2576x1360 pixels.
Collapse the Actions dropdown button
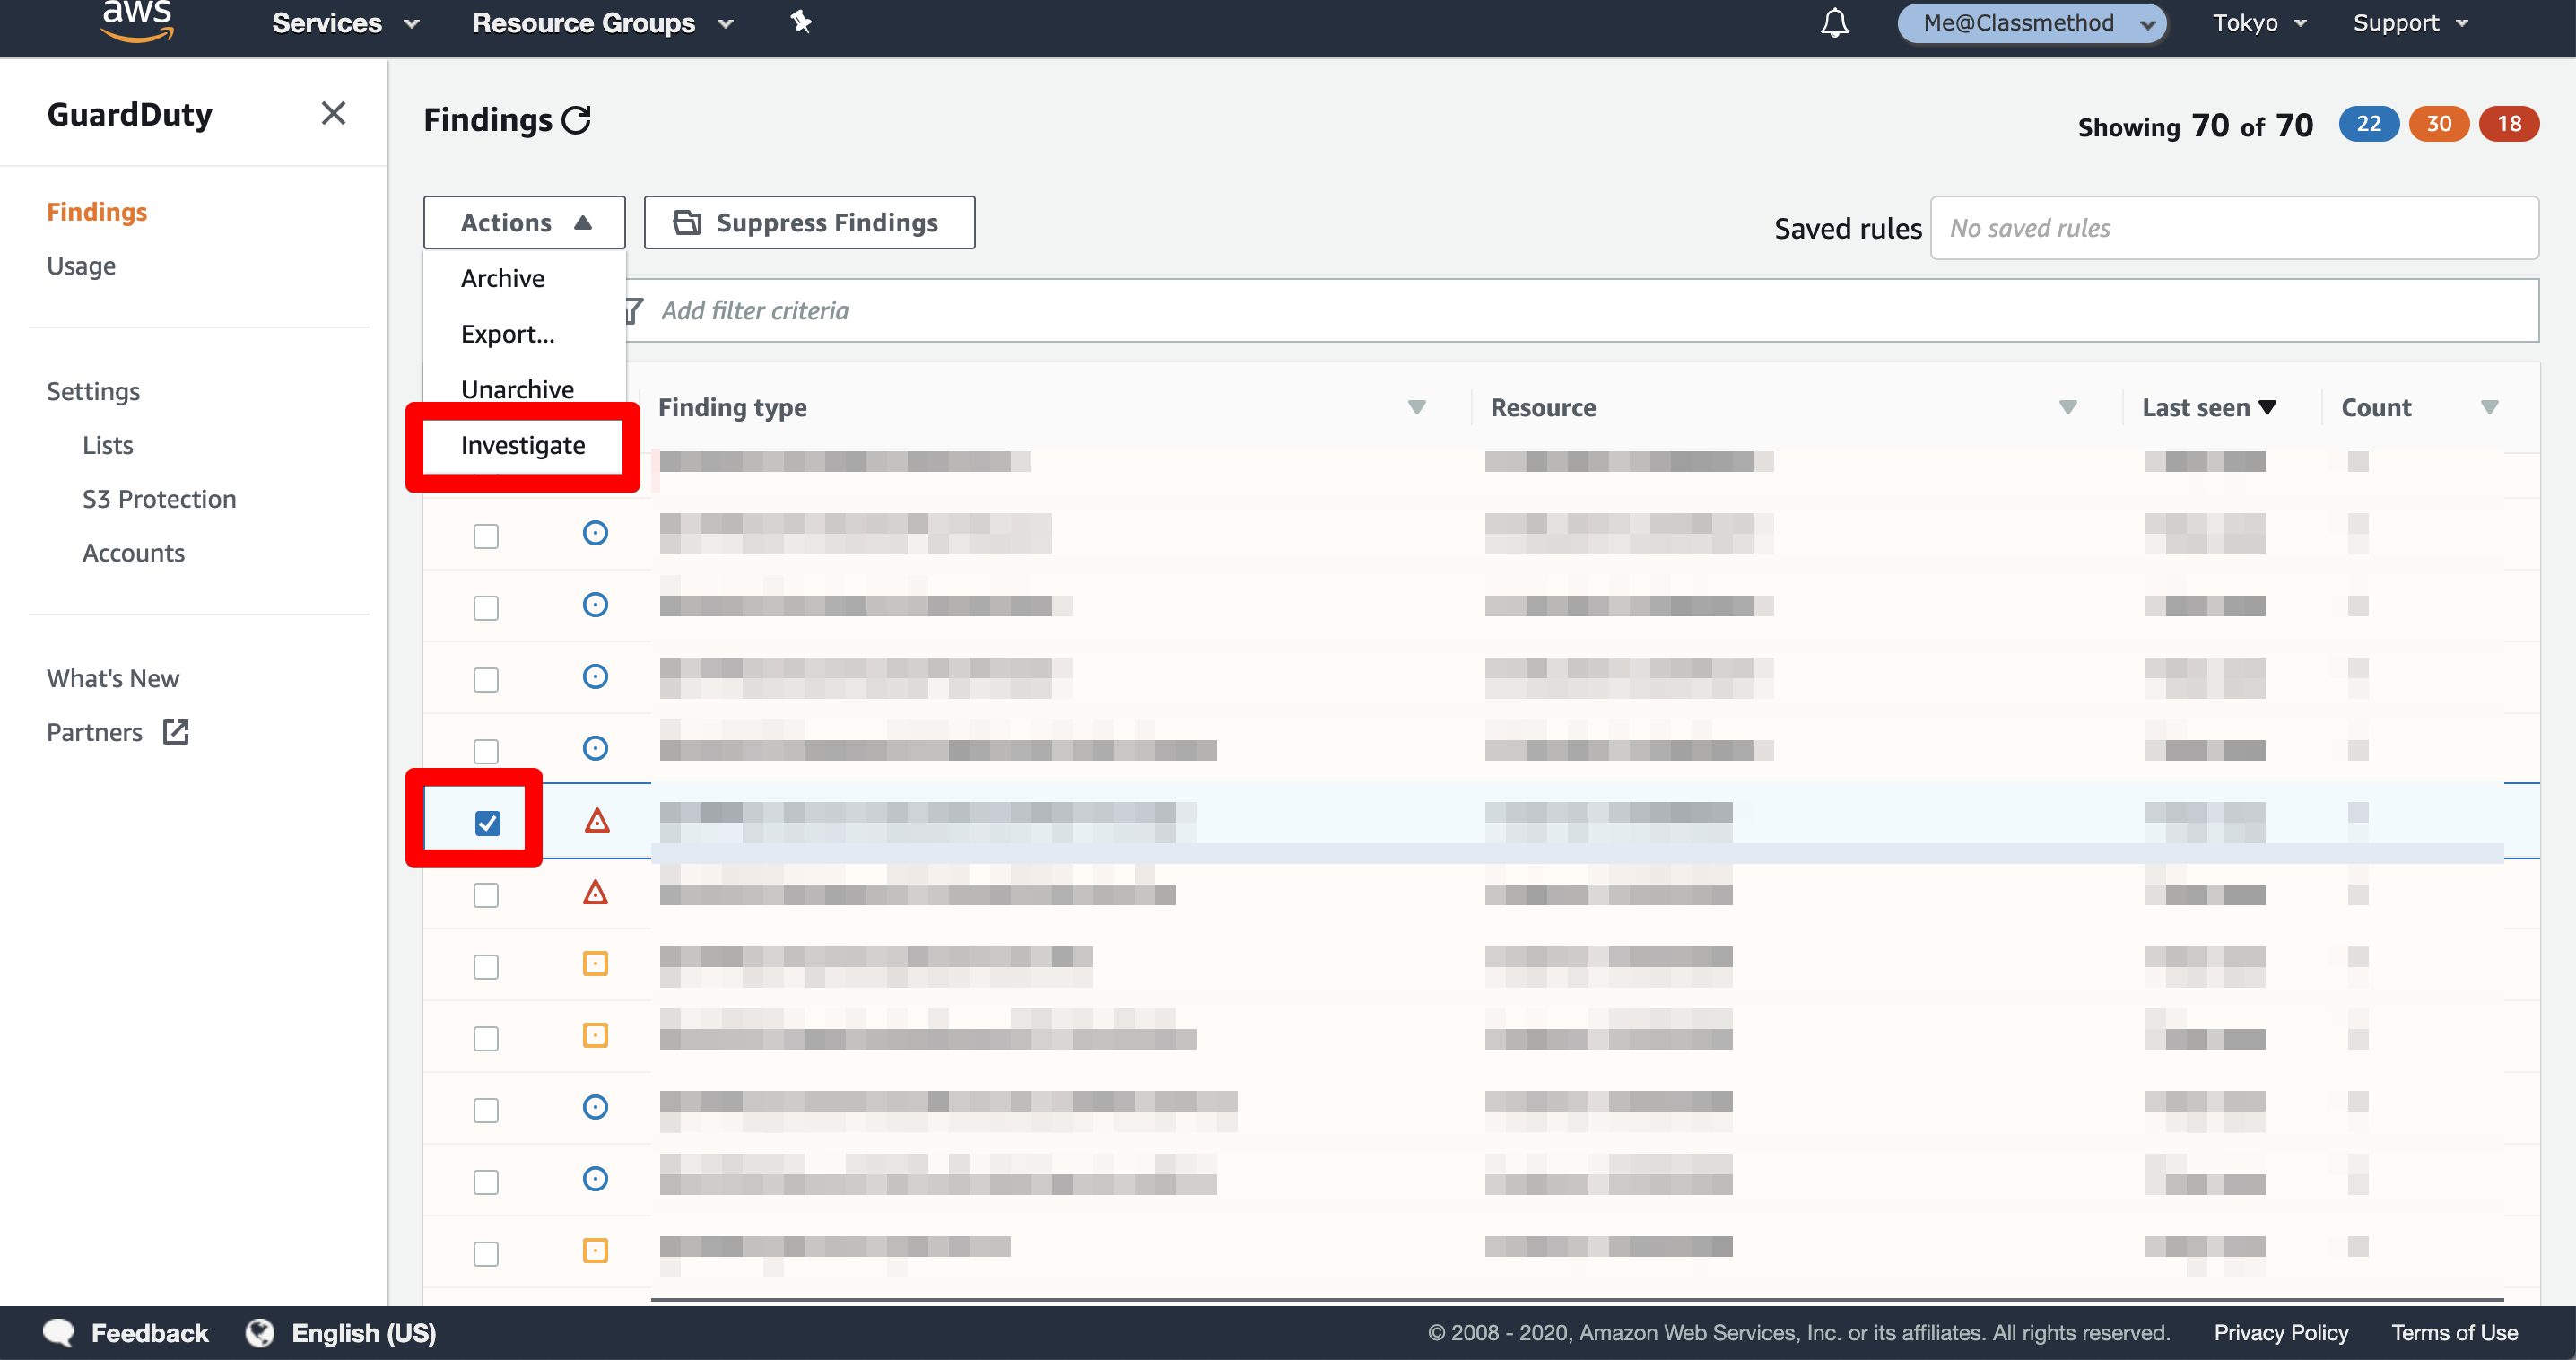click(x=524, y=222)
